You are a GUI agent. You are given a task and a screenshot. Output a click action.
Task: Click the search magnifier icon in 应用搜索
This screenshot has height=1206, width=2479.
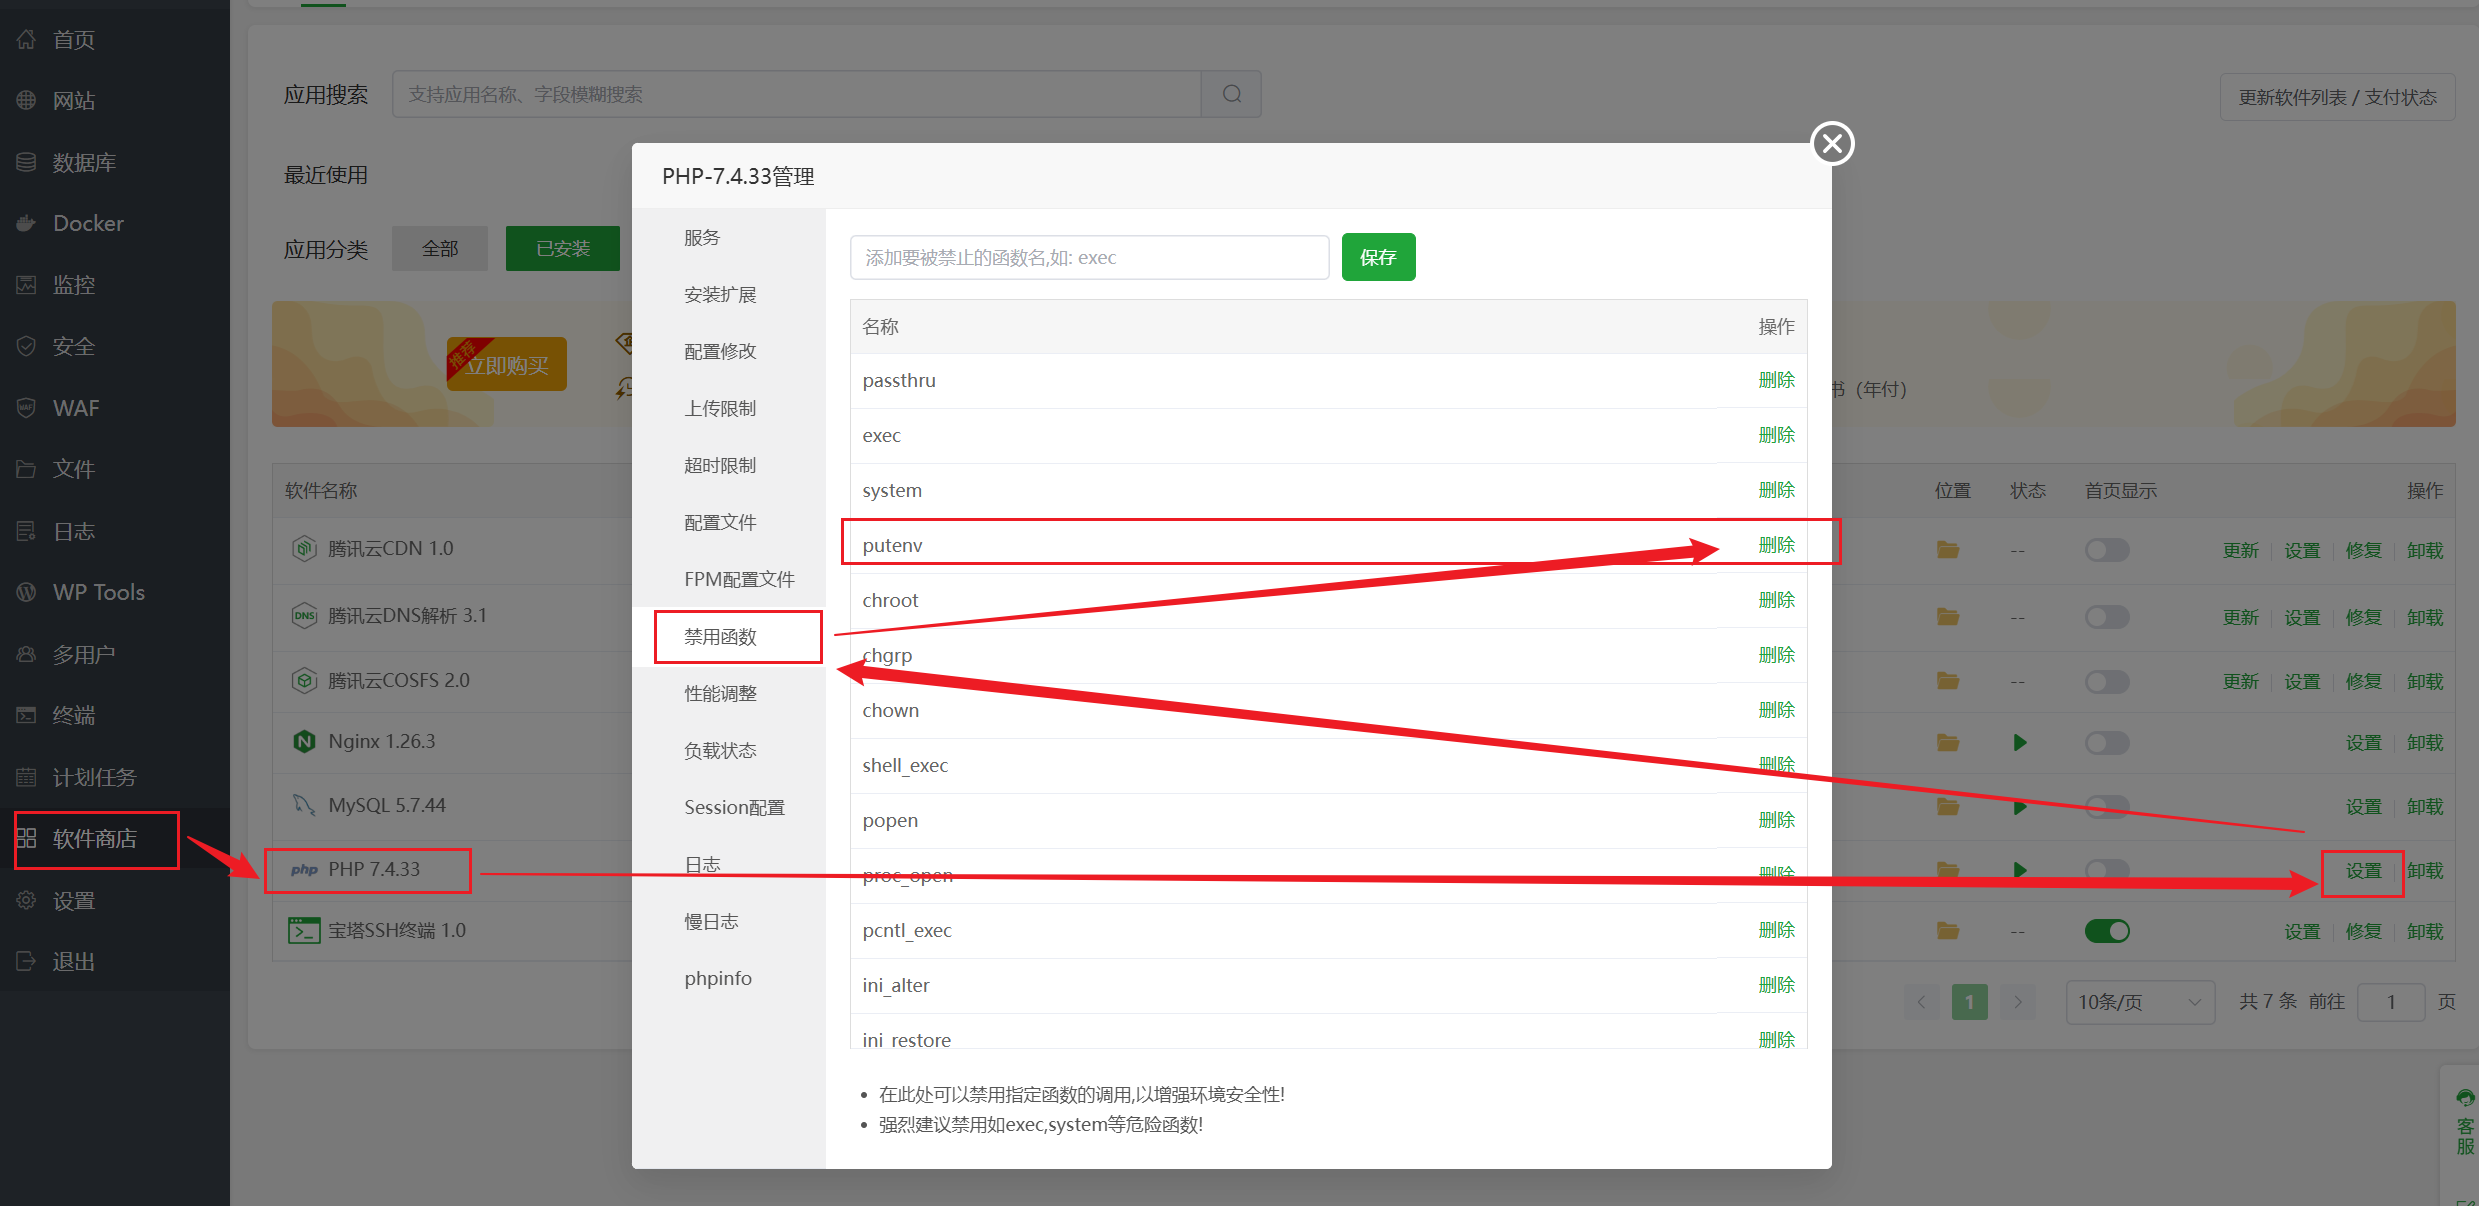pos(1231,93)
